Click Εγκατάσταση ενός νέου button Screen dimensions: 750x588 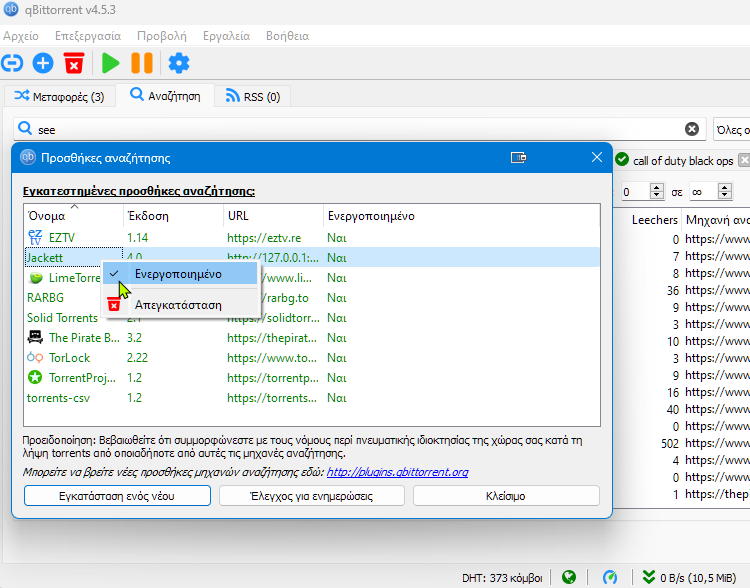(x=117, y=496)
